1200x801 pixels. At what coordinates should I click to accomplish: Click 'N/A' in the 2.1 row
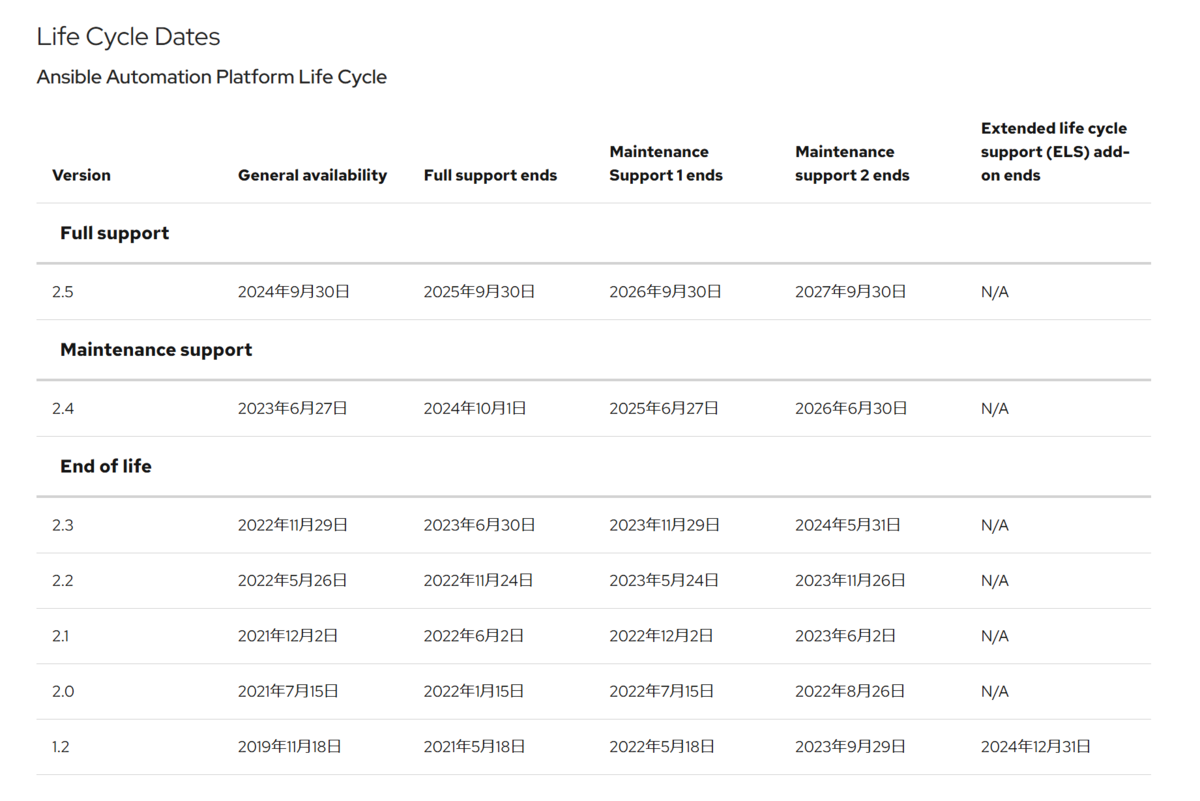(995, 636)
